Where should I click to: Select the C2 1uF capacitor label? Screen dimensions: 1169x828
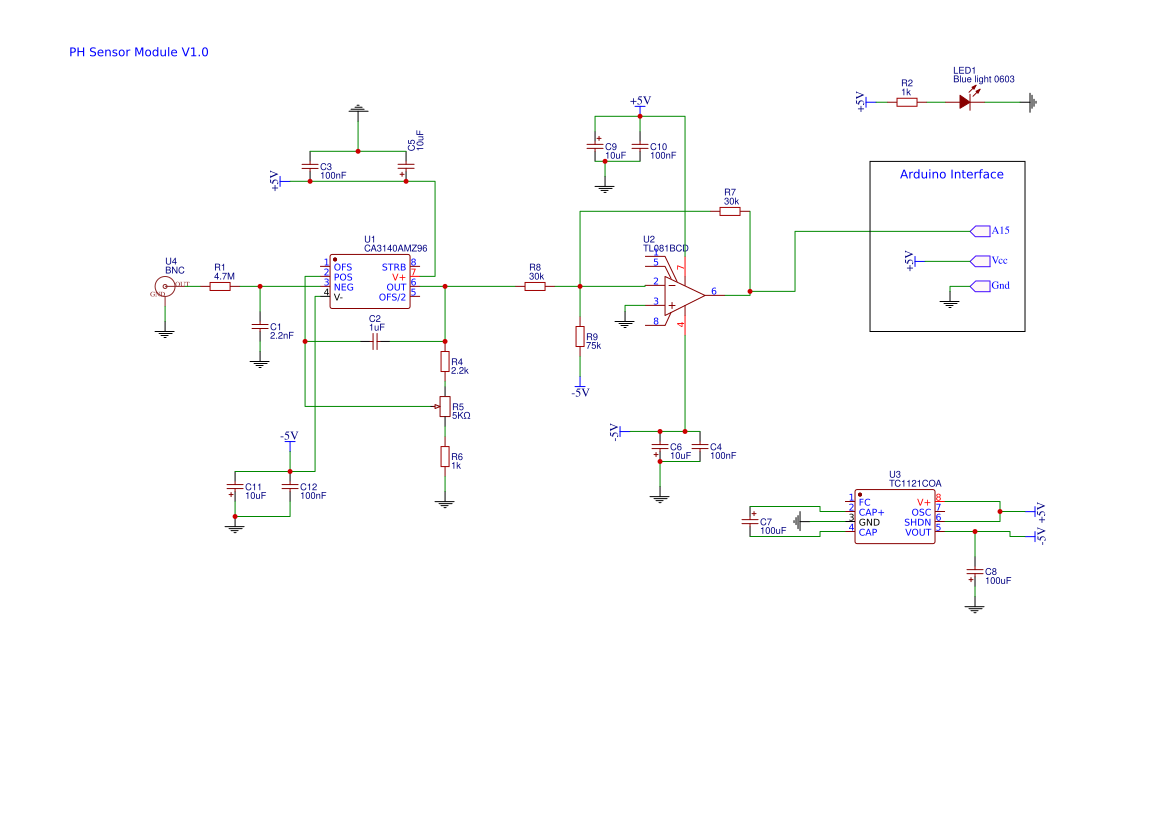pyautogui.click(x=374, y=322)
